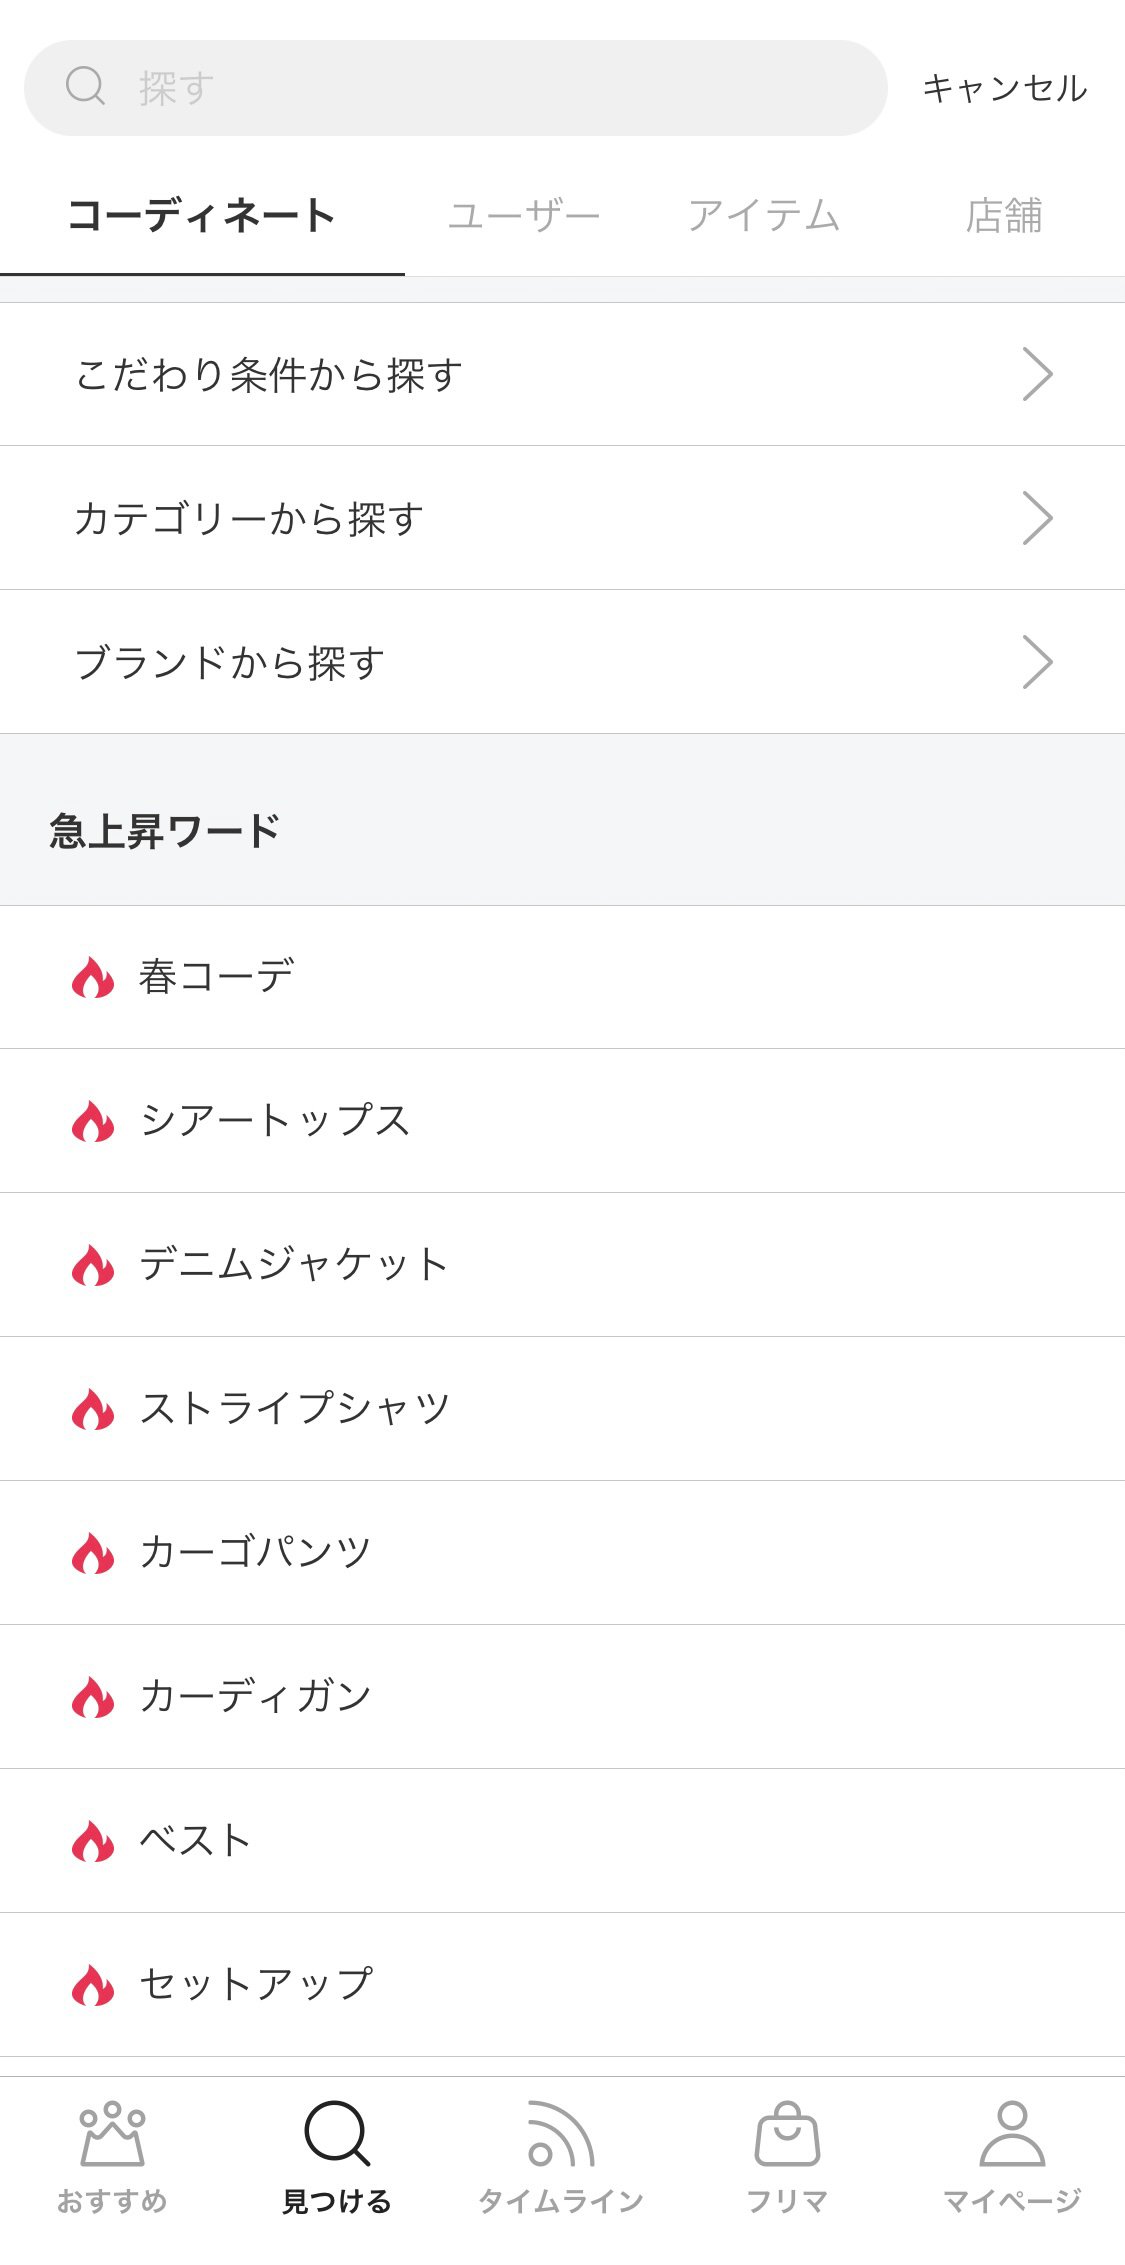Open the フリマ shopping bag icon

[x=787, y=2134]
